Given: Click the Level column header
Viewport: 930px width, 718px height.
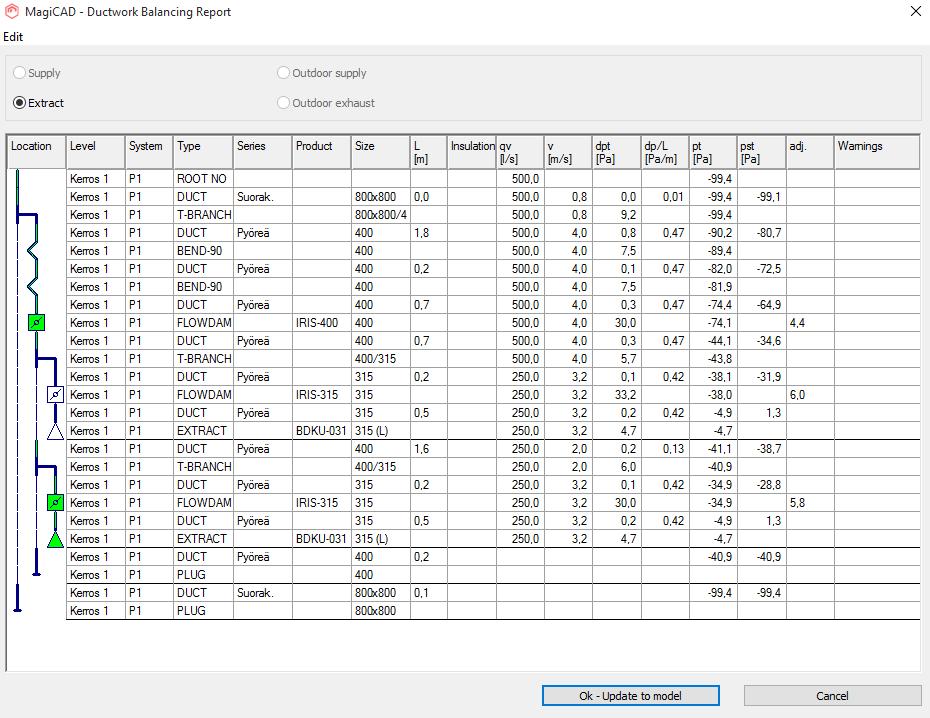Looking at the screenshot, I should 95,152.
